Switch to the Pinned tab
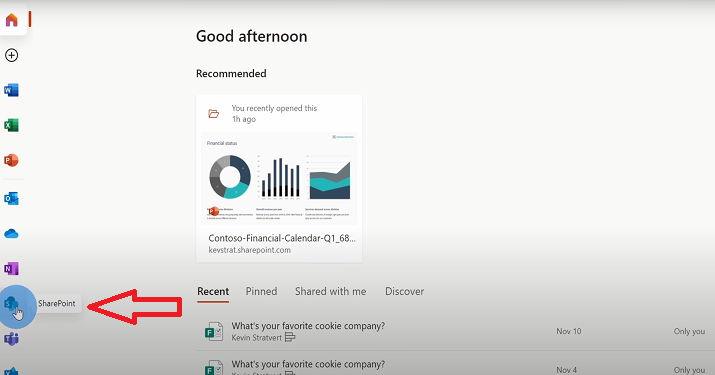715x375 pixels. pos(261,292)
